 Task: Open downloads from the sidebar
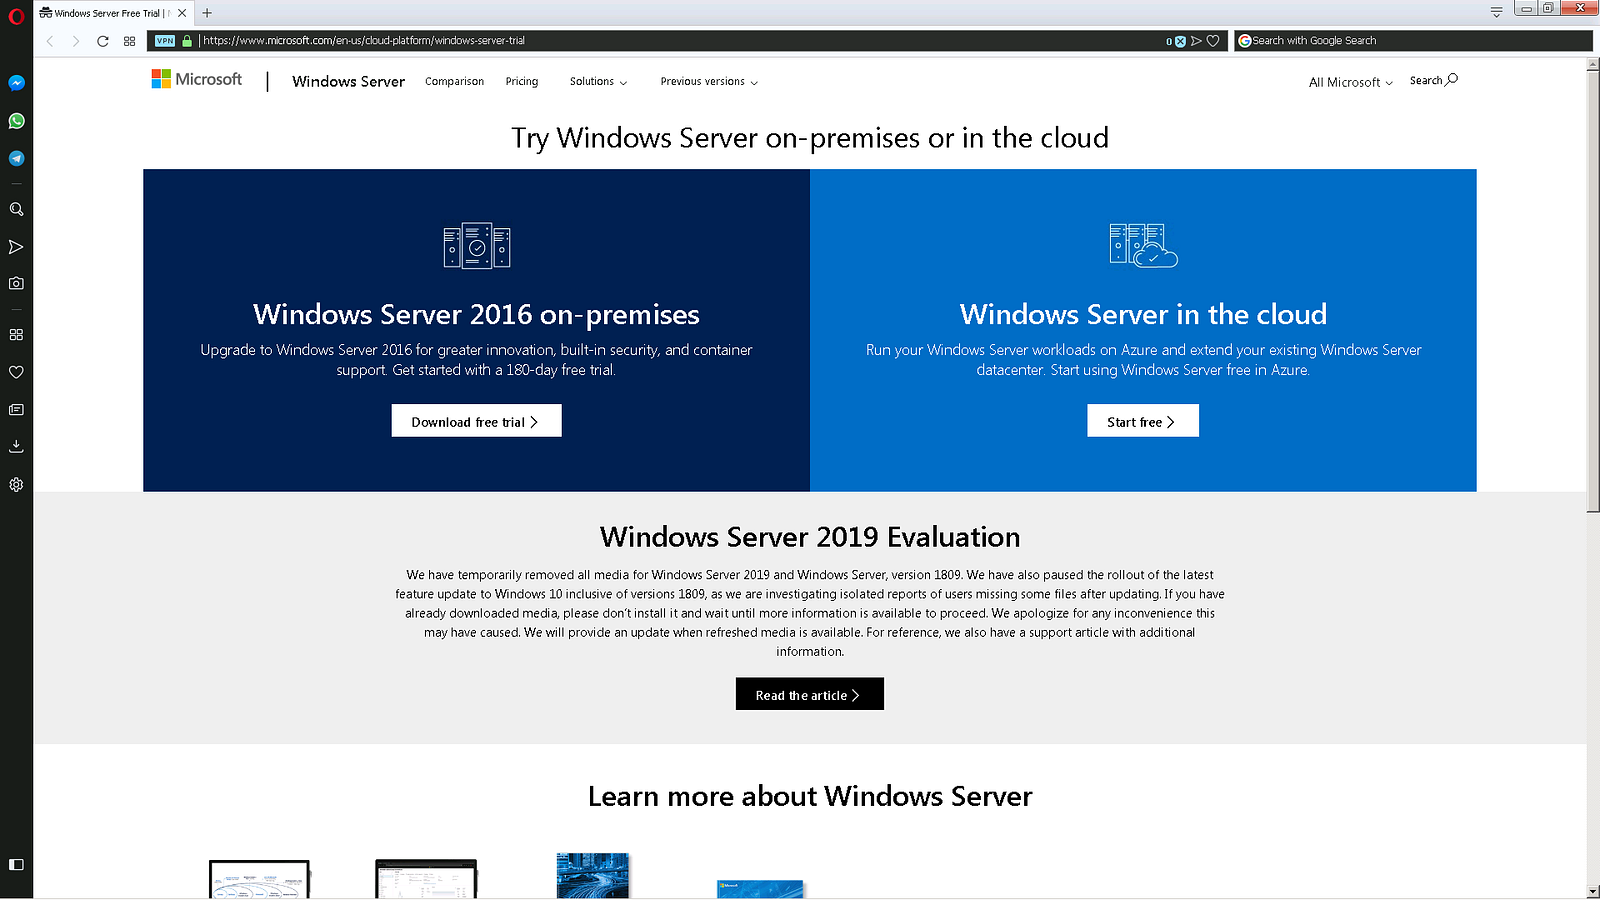(16, 447)
